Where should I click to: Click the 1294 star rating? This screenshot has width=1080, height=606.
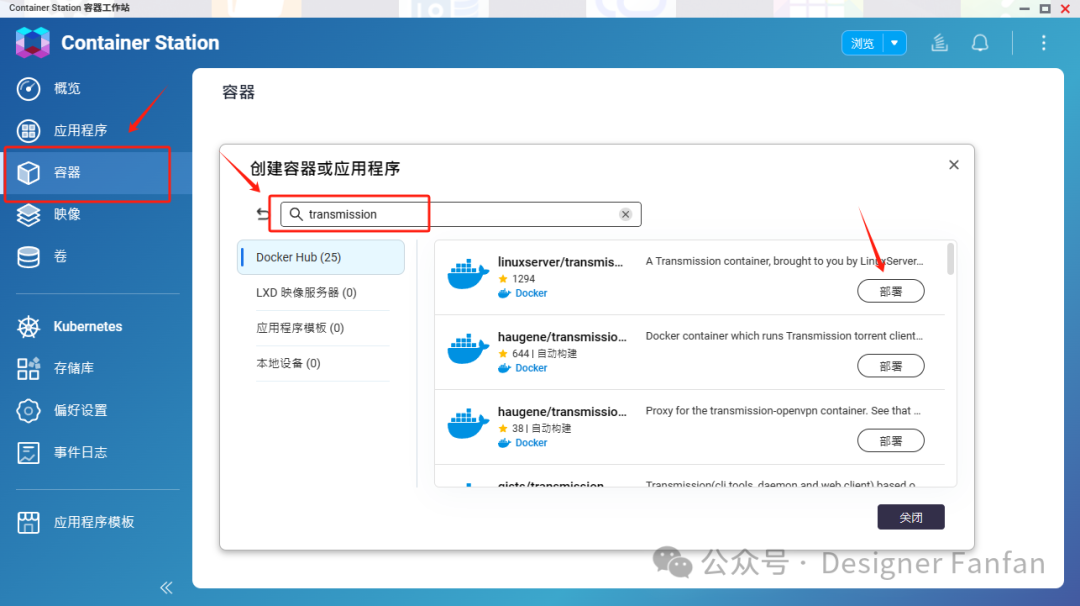tap(517, 279)
